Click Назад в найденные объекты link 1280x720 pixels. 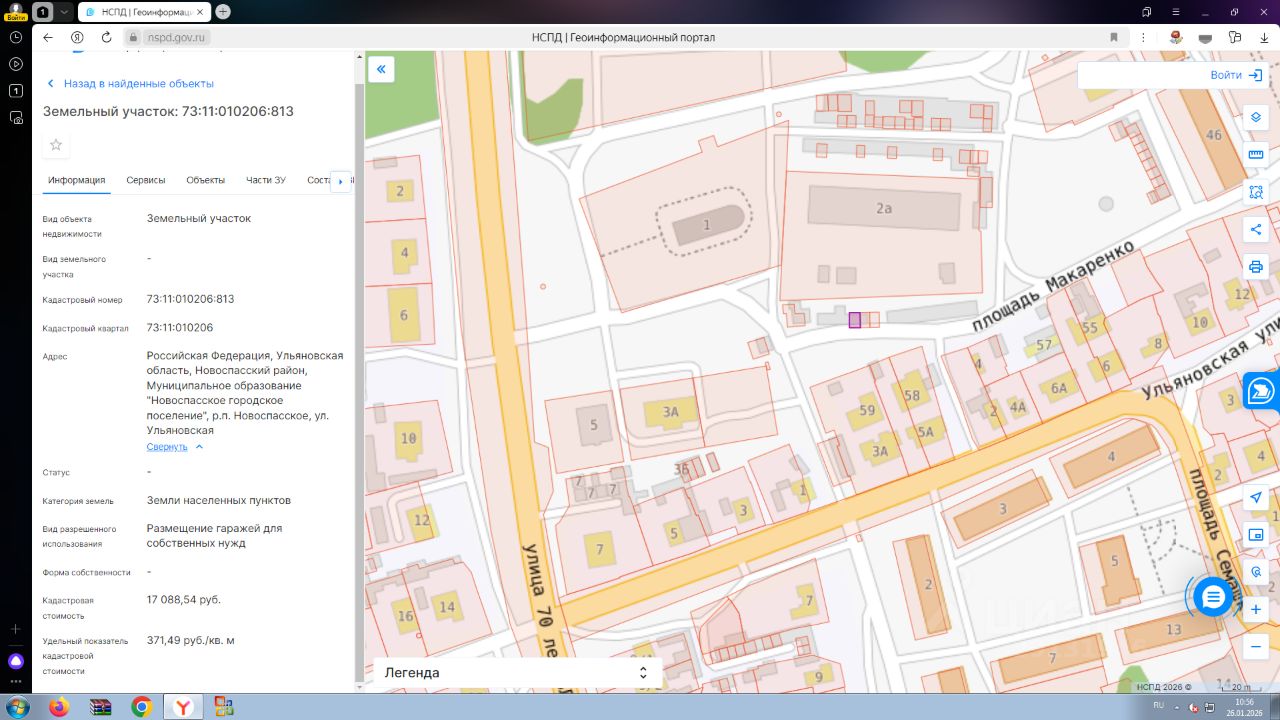138,84
